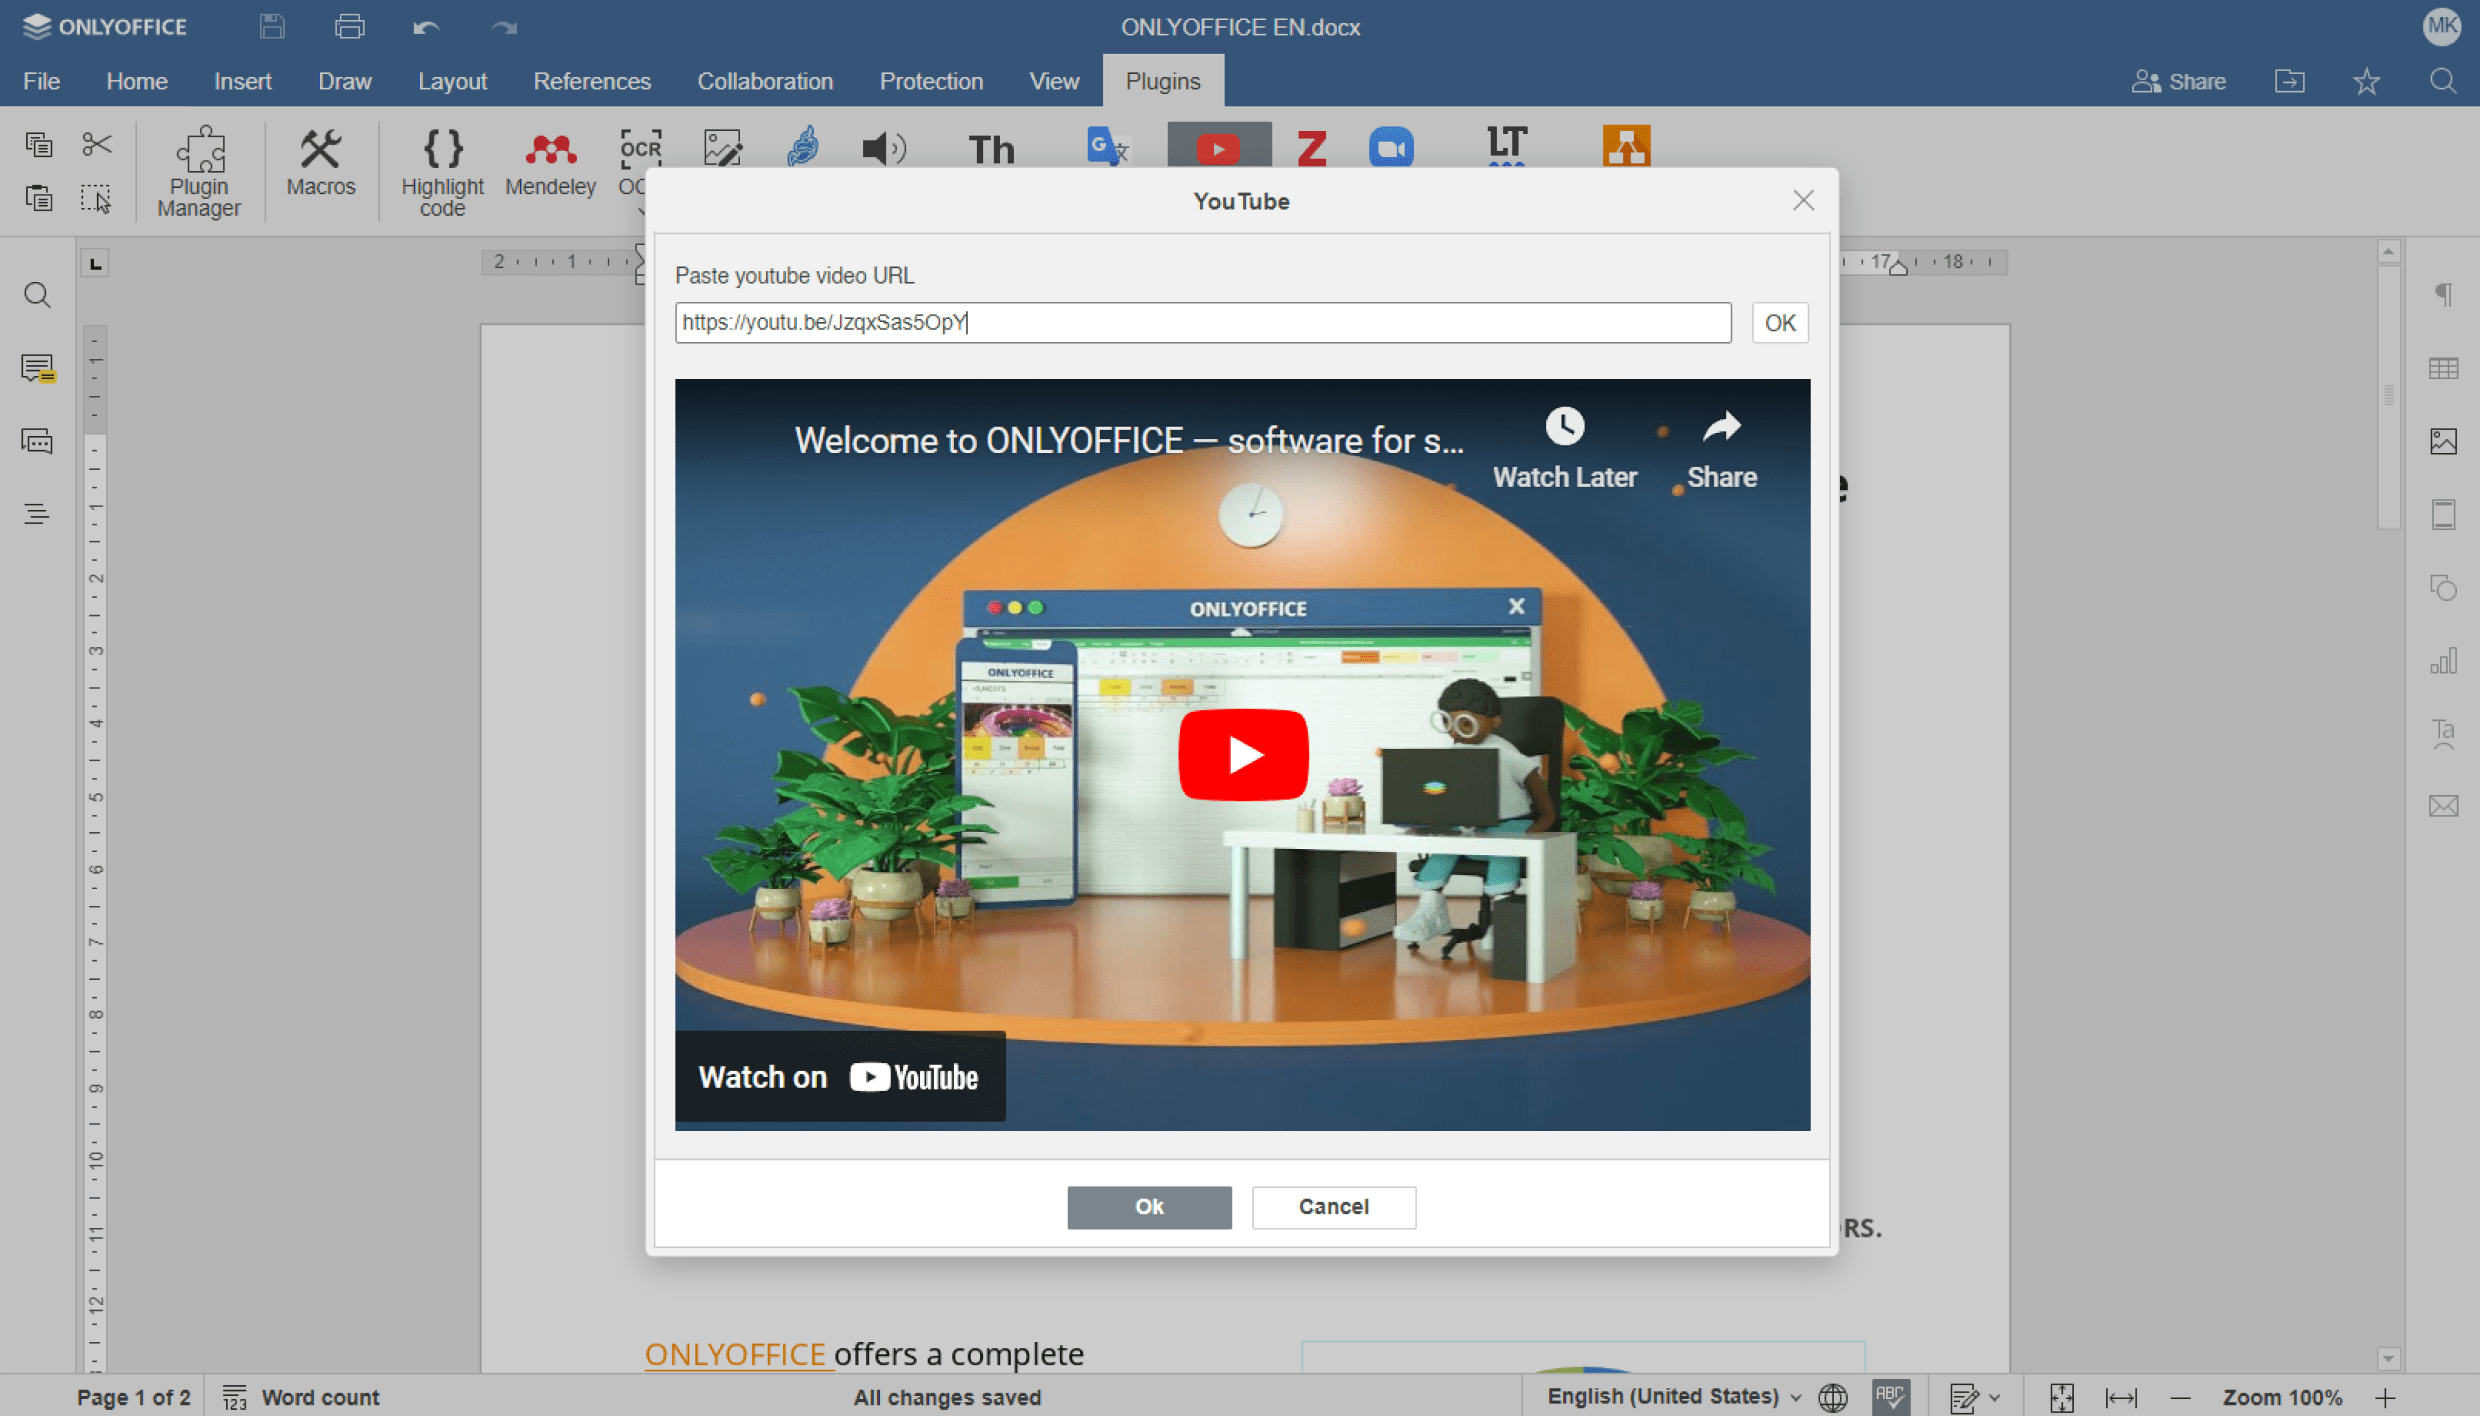The width and height of the screenshot is (2480, 1416).
Task: Launch the Highlight code plugin
Action: coord(442,170)
